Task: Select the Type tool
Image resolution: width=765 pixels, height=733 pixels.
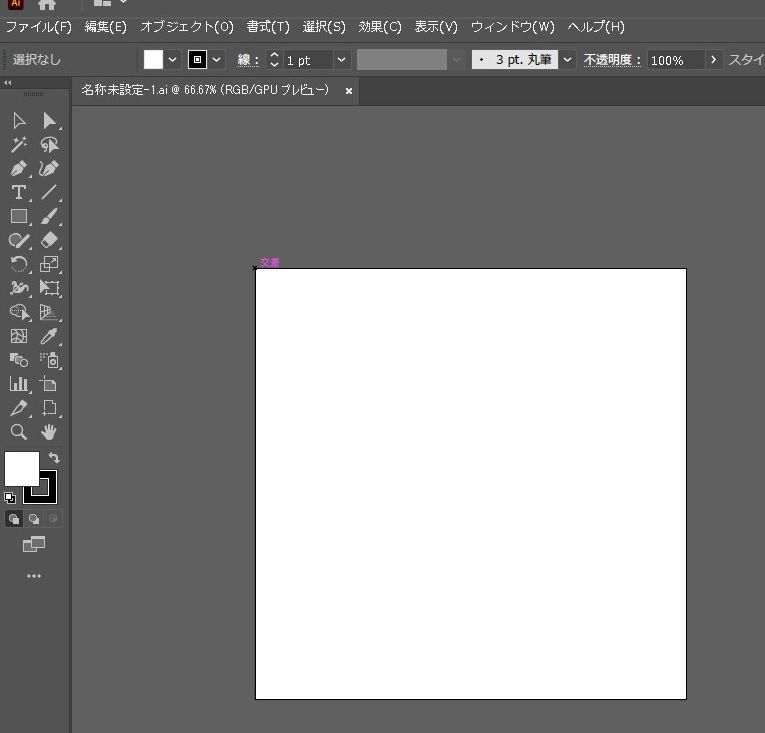Action: coord(19,193)
